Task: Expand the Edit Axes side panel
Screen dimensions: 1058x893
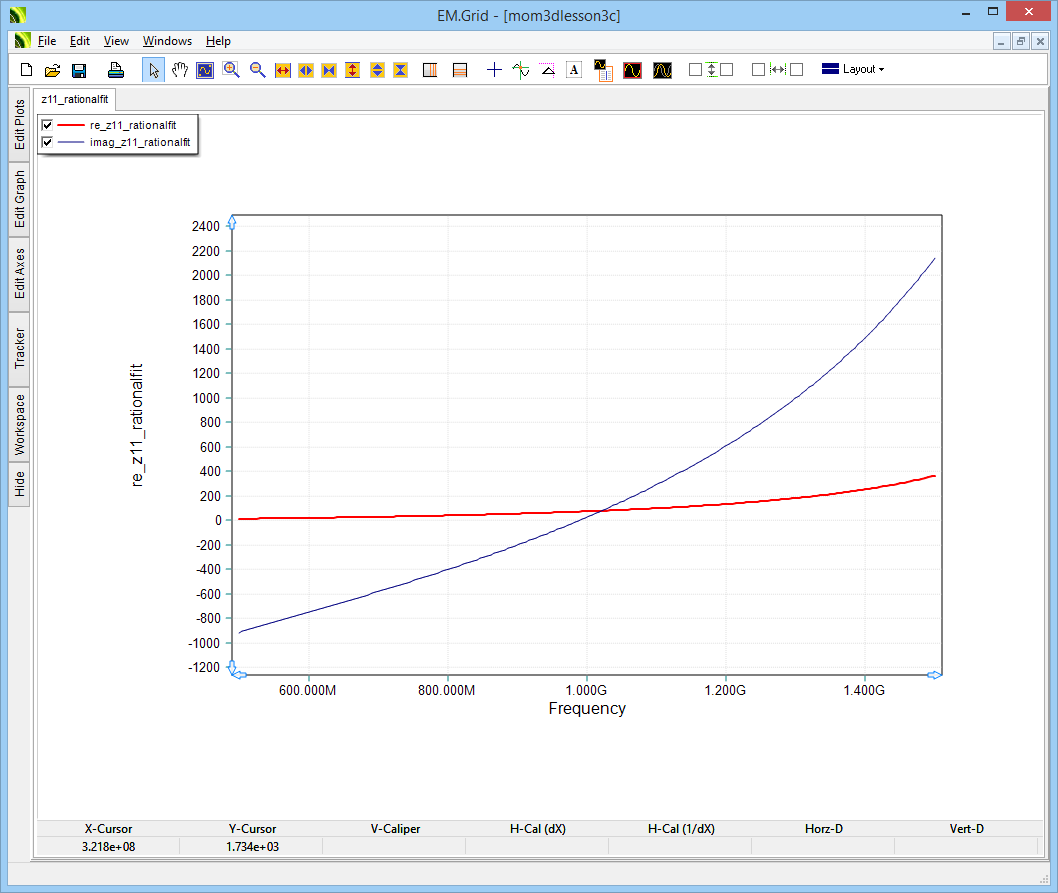Action: (x=19, y=274)
